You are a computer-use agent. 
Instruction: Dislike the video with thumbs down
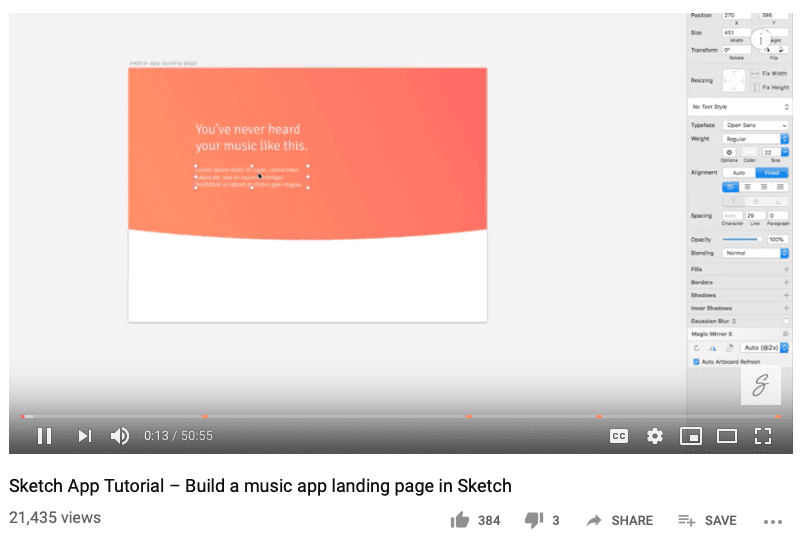[534, 520]
